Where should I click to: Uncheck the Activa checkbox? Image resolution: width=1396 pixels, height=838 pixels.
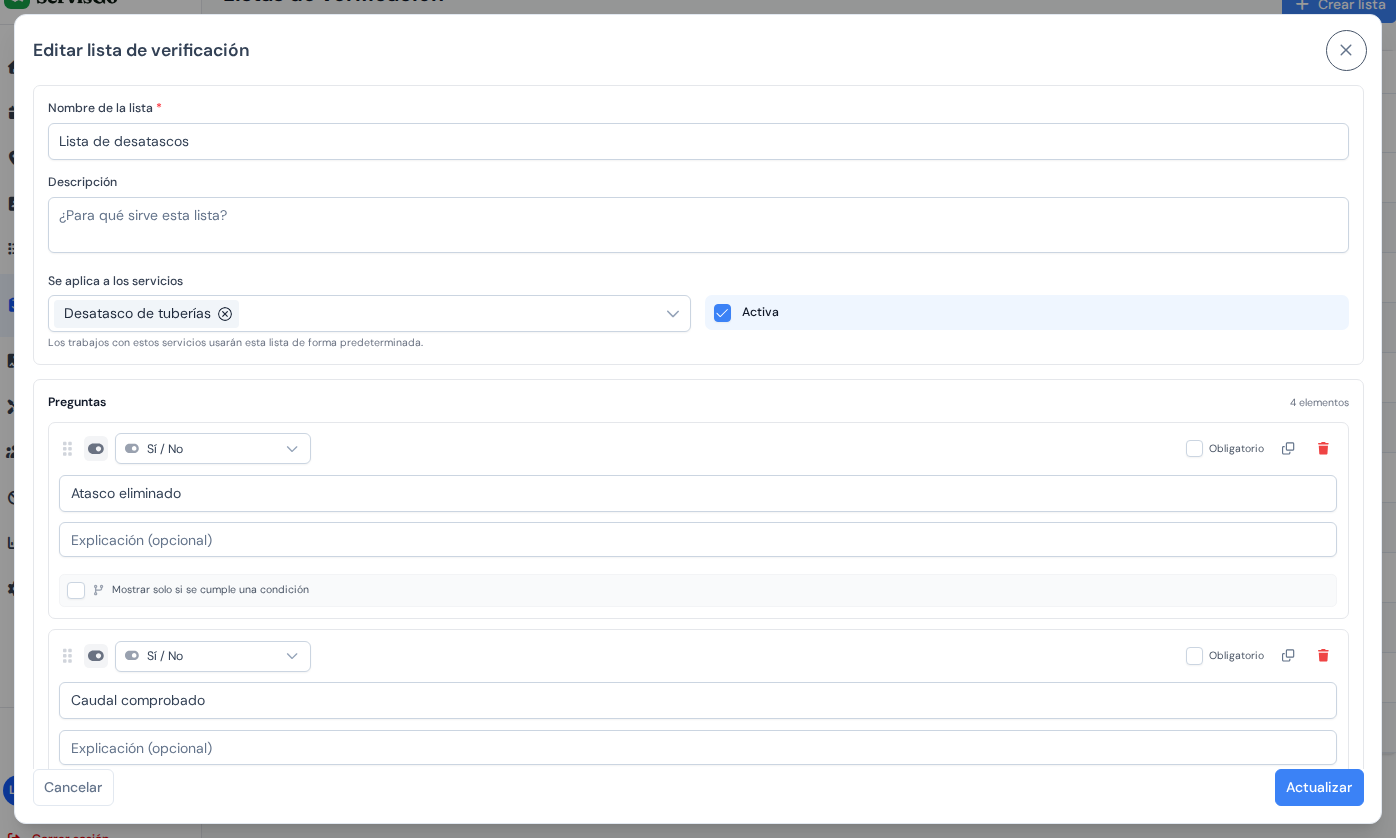(722, 313)
